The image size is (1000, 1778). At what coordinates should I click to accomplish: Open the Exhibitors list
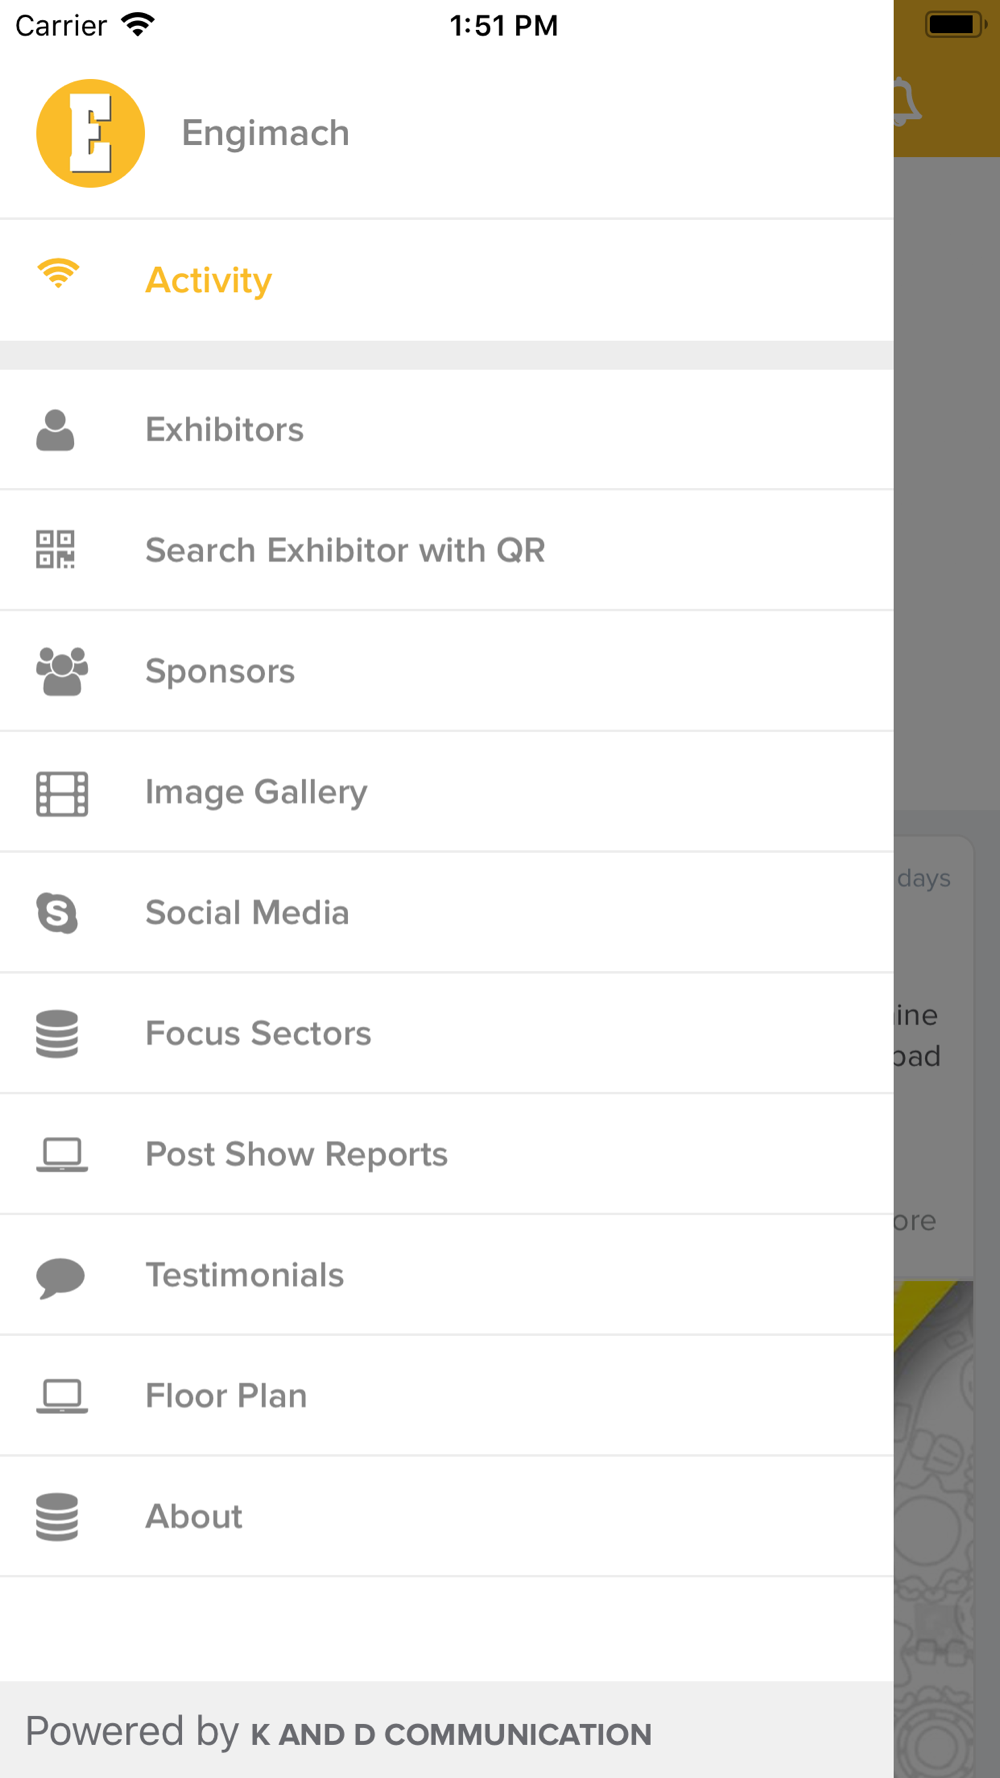pos(224,430)
